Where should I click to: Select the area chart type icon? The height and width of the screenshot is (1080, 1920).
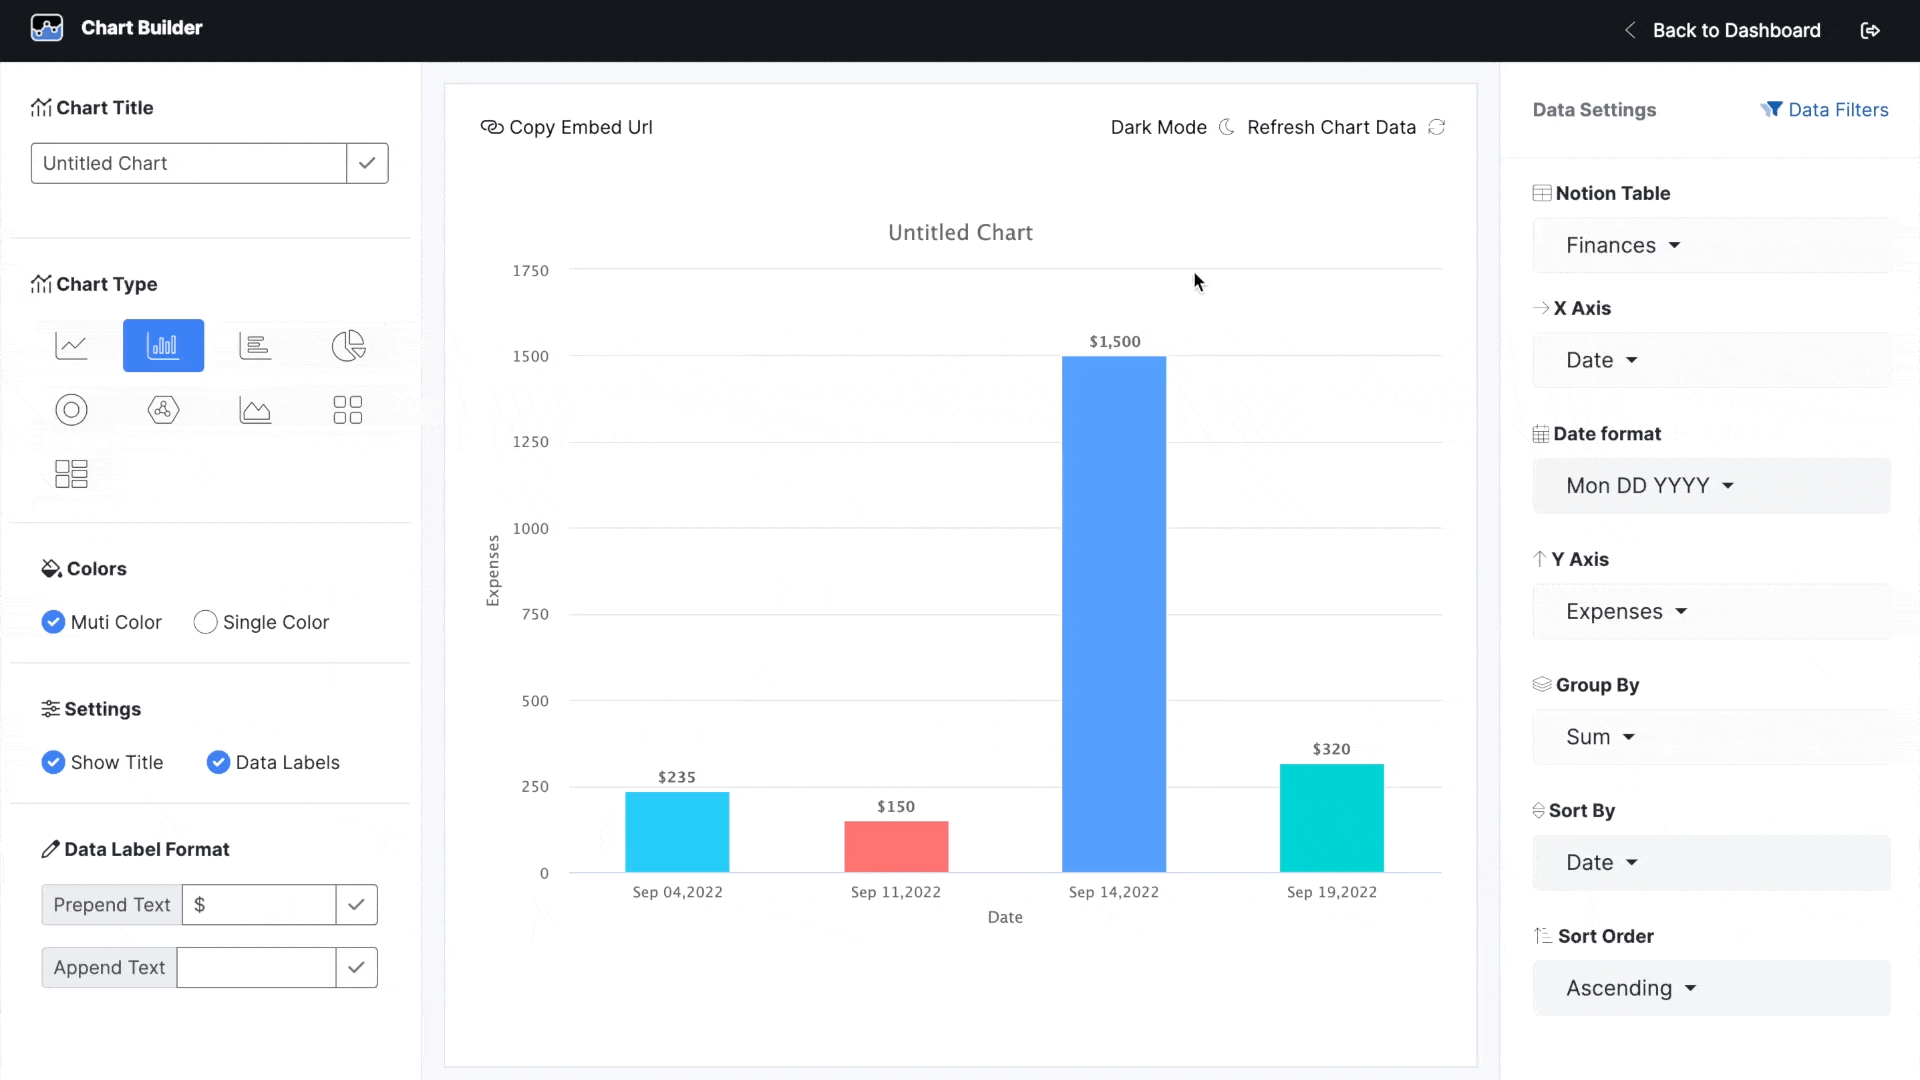(255, 410)
